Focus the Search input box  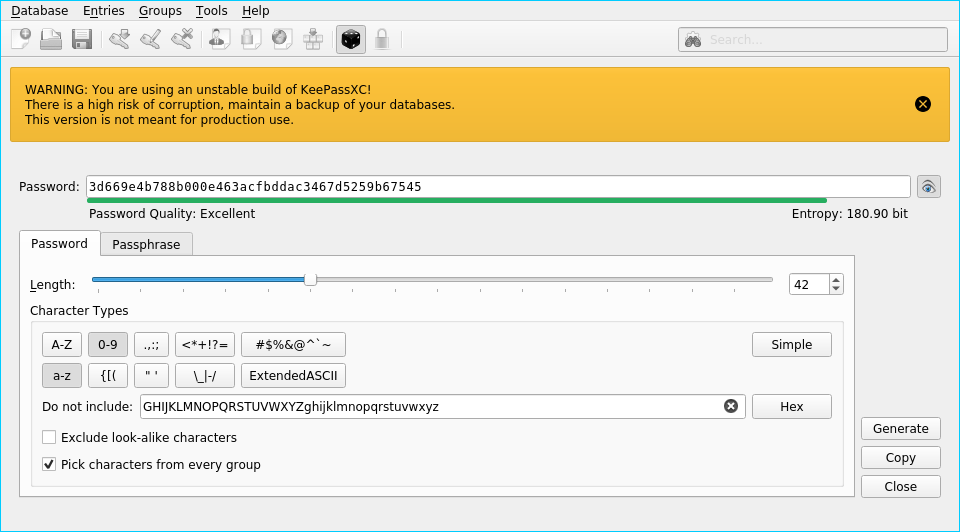812,40
